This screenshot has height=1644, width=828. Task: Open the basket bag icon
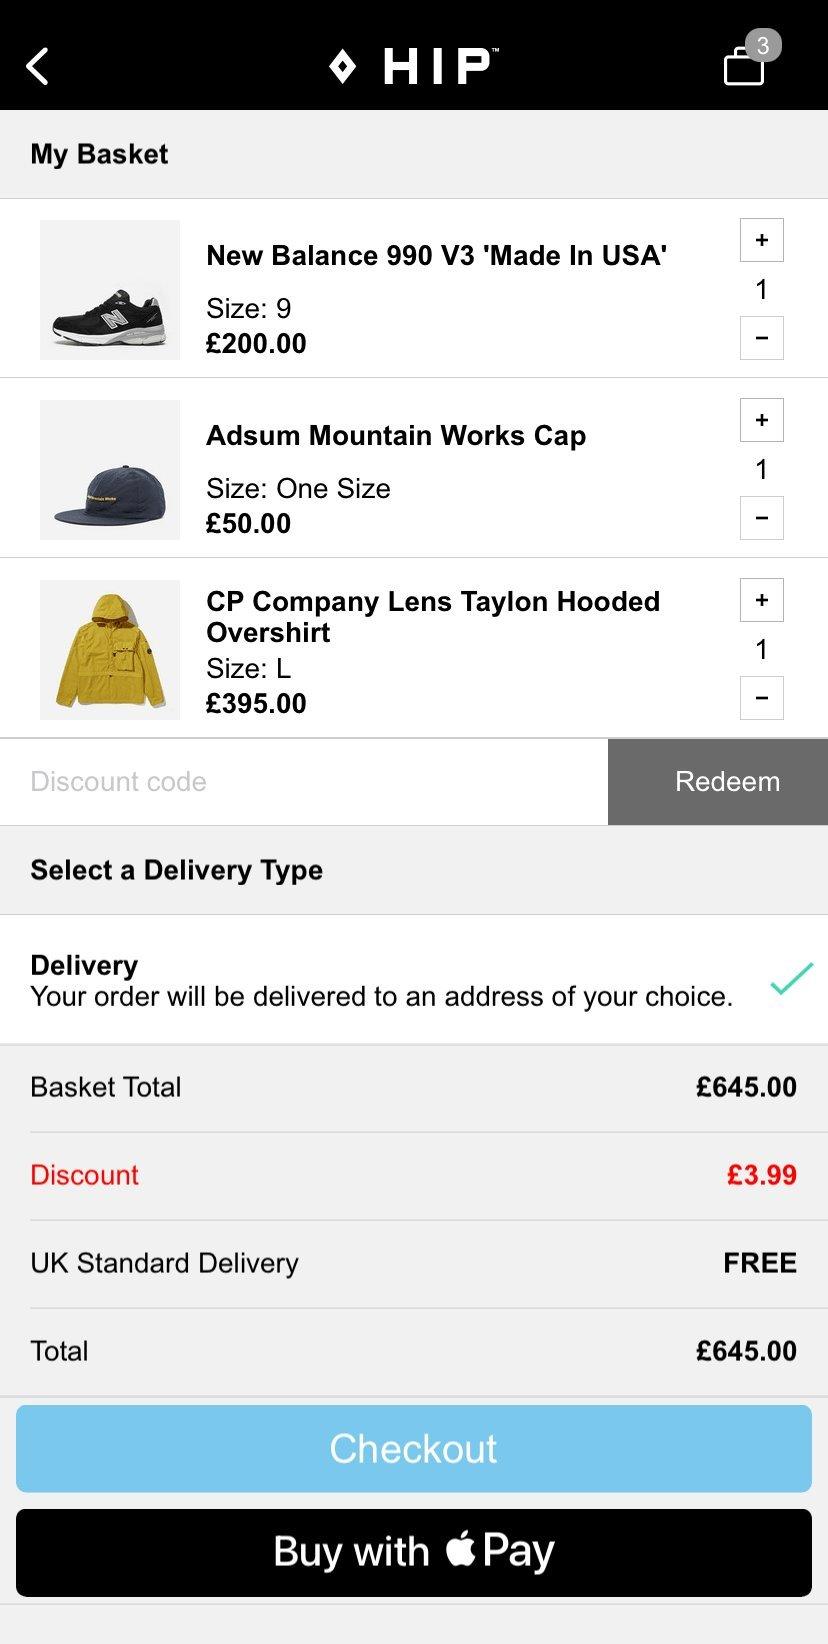point(745,66)
